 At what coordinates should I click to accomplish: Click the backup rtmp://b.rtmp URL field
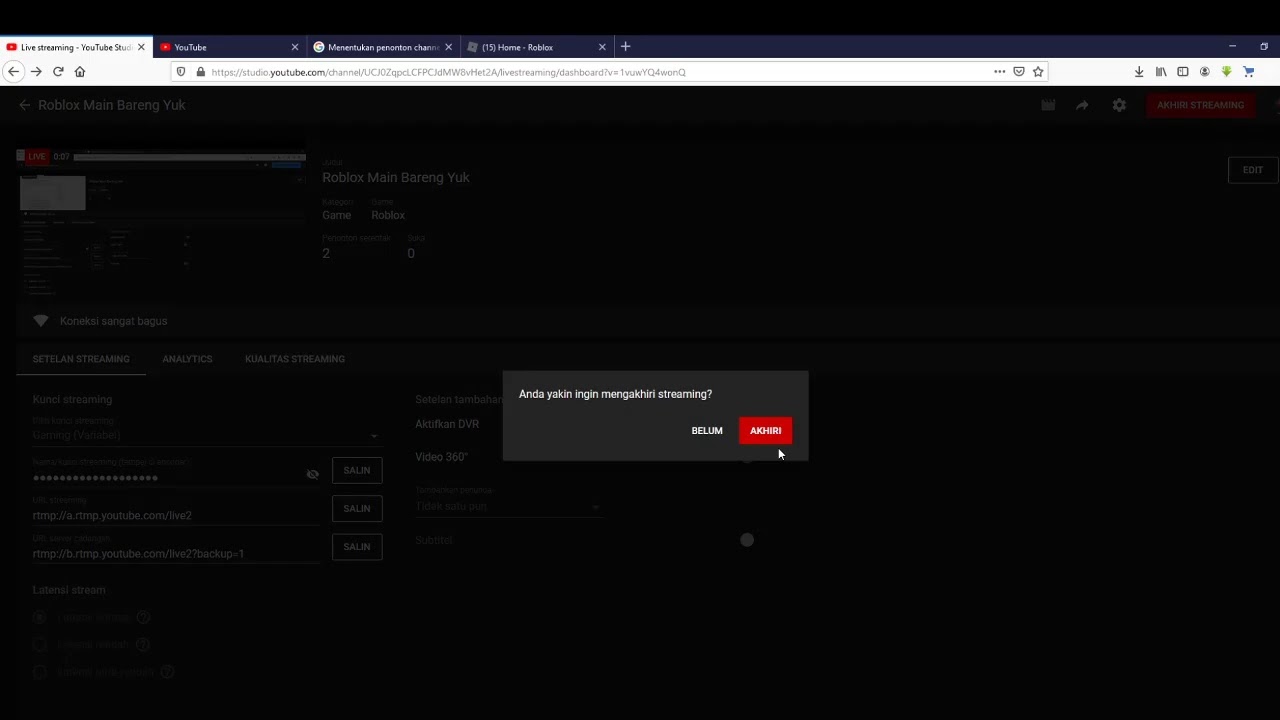click(x=176, y=553)
